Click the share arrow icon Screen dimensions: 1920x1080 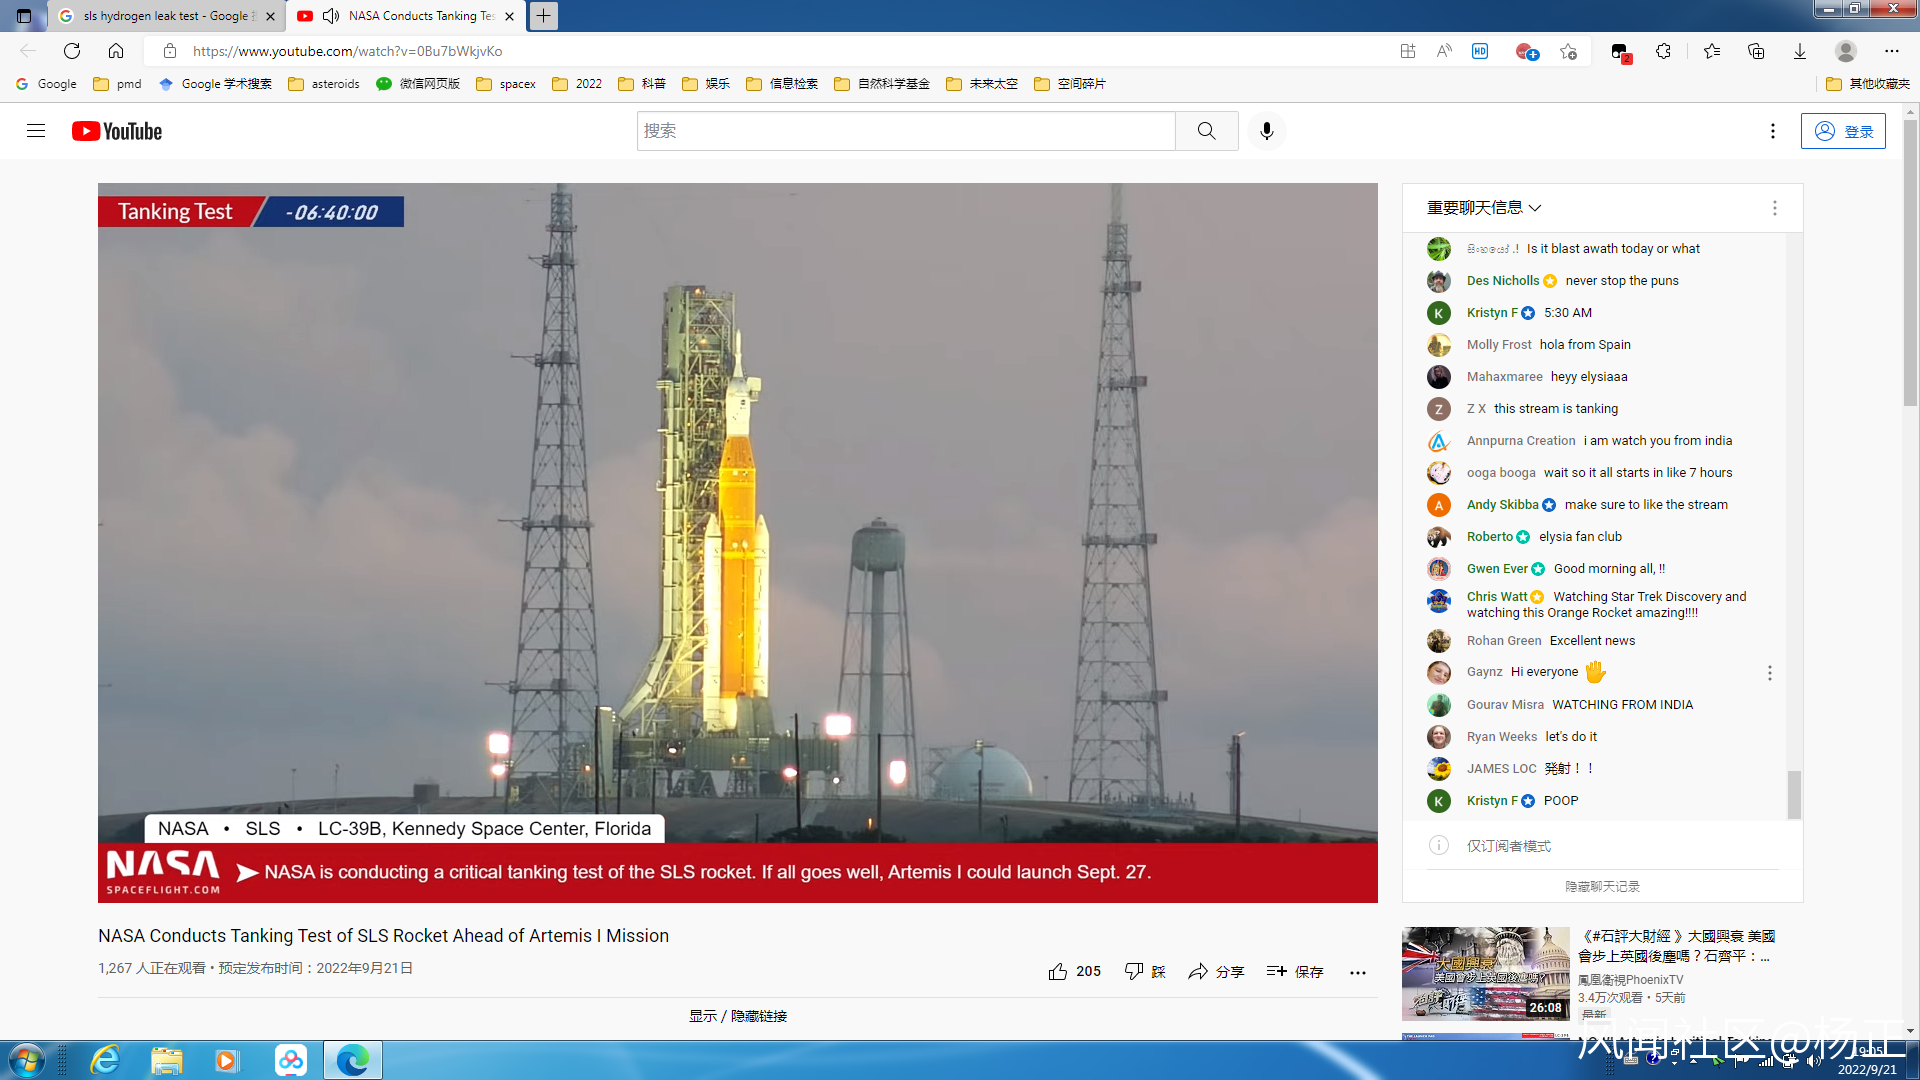(x=1197, y=971)
